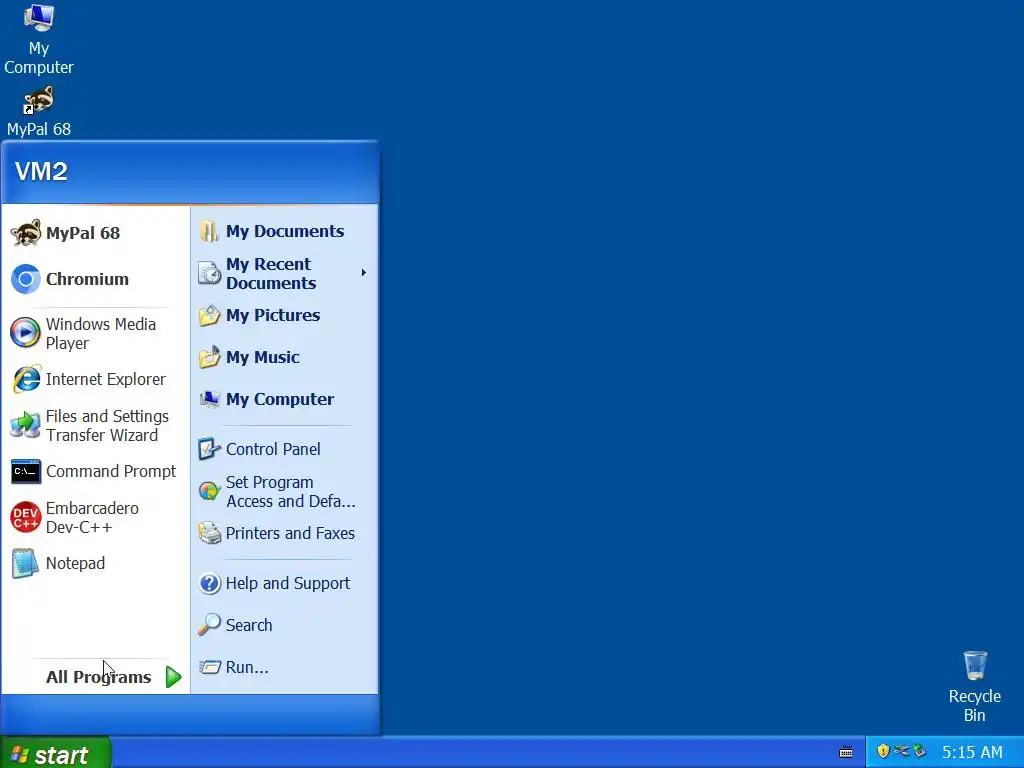This screenshot has height=768, width=1024.
Task: Click the VM2 user name header
Action: [x=41, y=172]
